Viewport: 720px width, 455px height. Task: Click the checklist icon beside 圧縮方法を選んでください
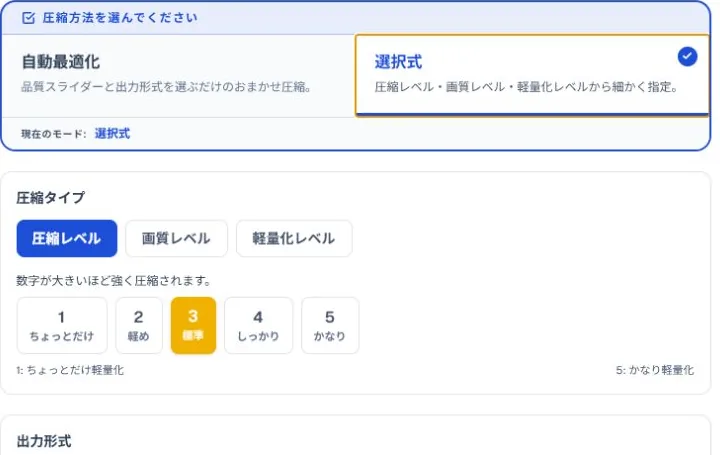point(28,18)
